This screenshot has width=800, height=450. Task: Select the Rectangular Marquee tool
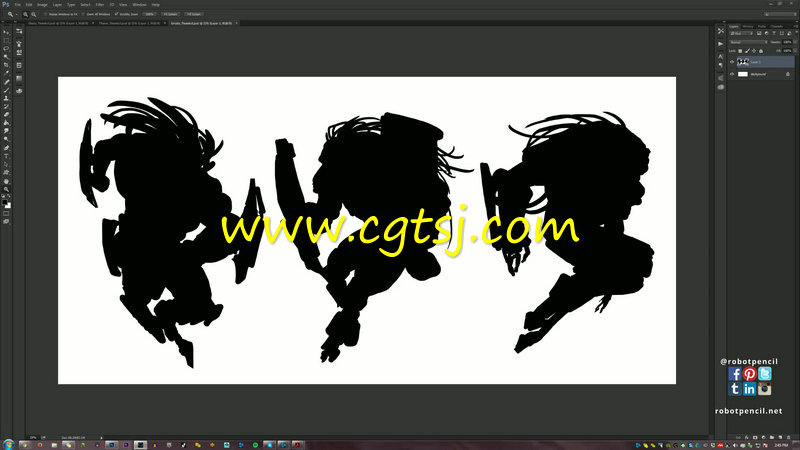[6, 40]
